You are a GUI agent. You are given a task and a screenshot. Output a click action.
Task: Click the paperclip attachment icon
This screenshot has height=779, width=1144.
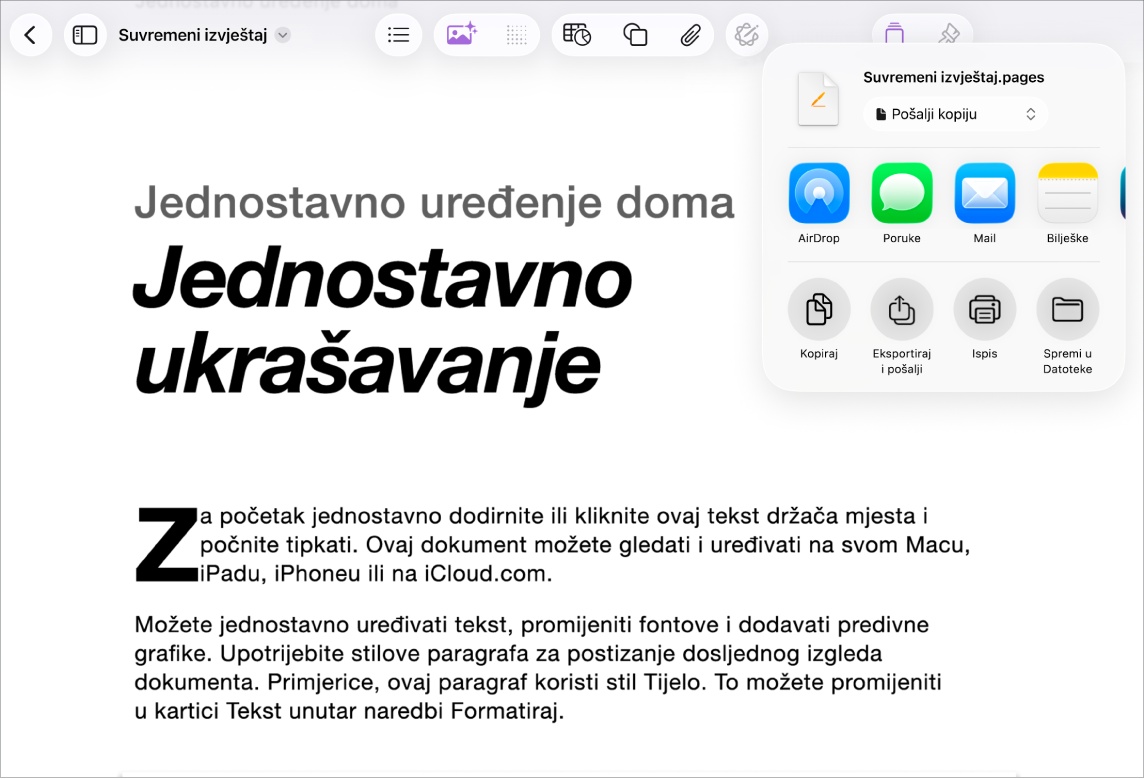tap(690, 35)
